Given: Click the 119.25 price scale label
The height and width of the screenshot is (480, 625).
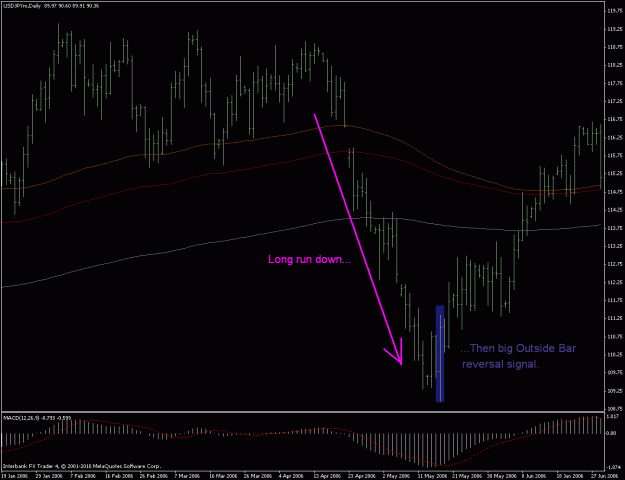Looking at the screenshot, I should pos(615,29).
